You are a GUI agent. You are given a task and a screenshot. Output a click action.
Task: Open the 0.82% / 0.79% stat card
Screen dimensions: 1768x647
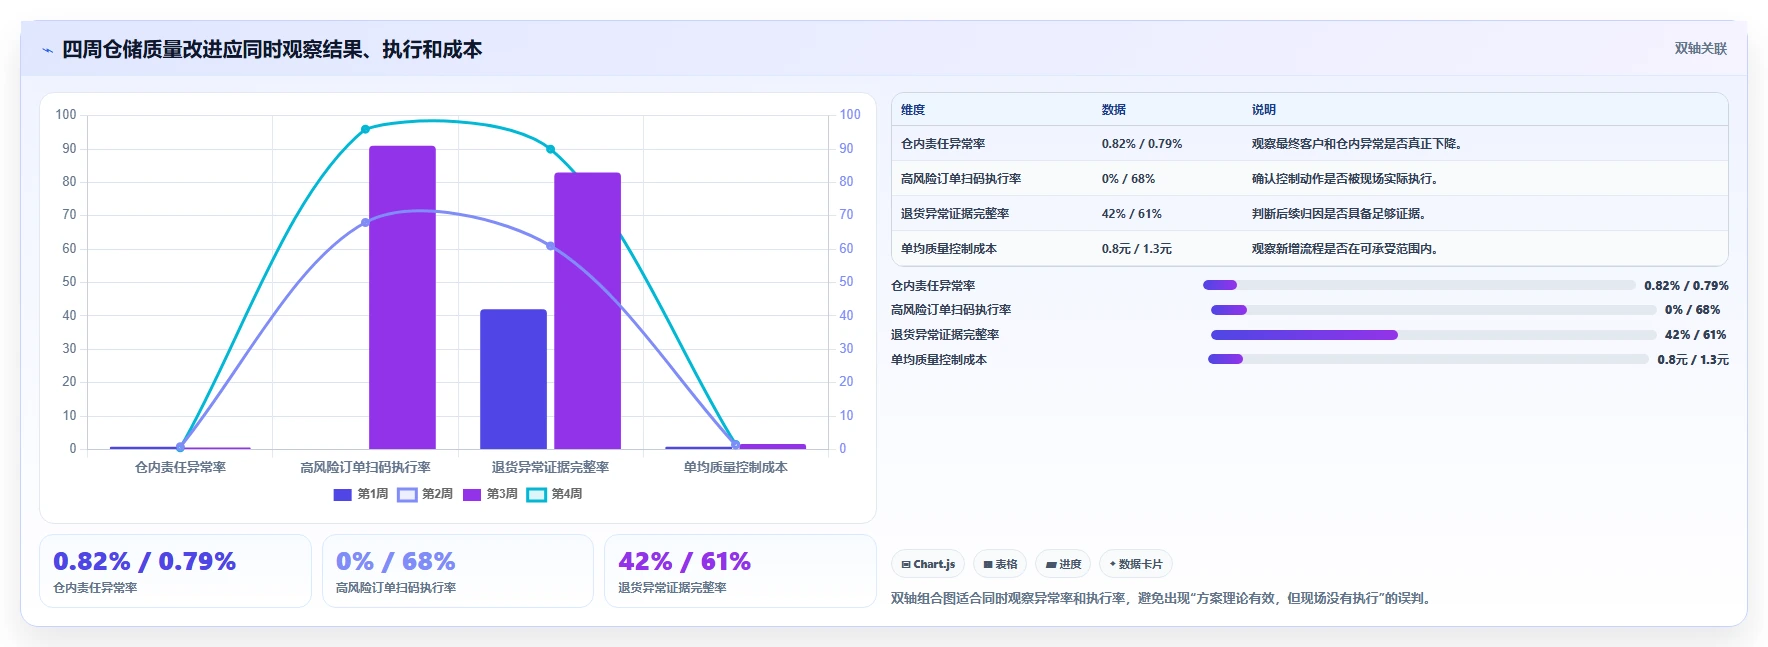point(175,571)
